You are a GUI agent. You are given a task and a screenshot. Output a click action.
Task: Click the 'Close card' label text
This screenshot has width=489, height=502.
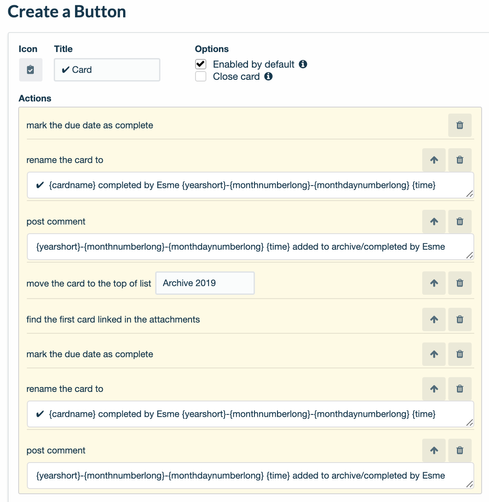click(236, 77)
